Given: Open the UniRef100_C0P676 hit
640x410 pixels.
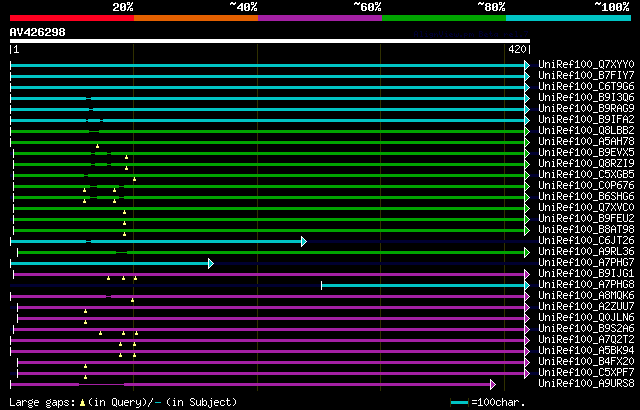Looking at the screenshot, I should point(586,186).
